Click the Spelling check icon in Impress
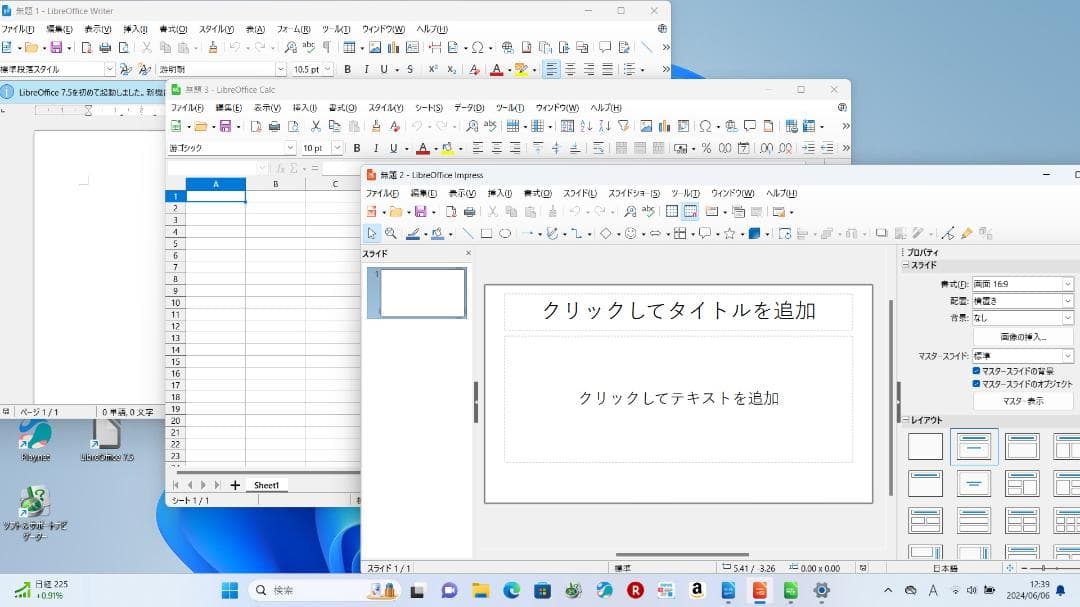 [x=649, y=211]
